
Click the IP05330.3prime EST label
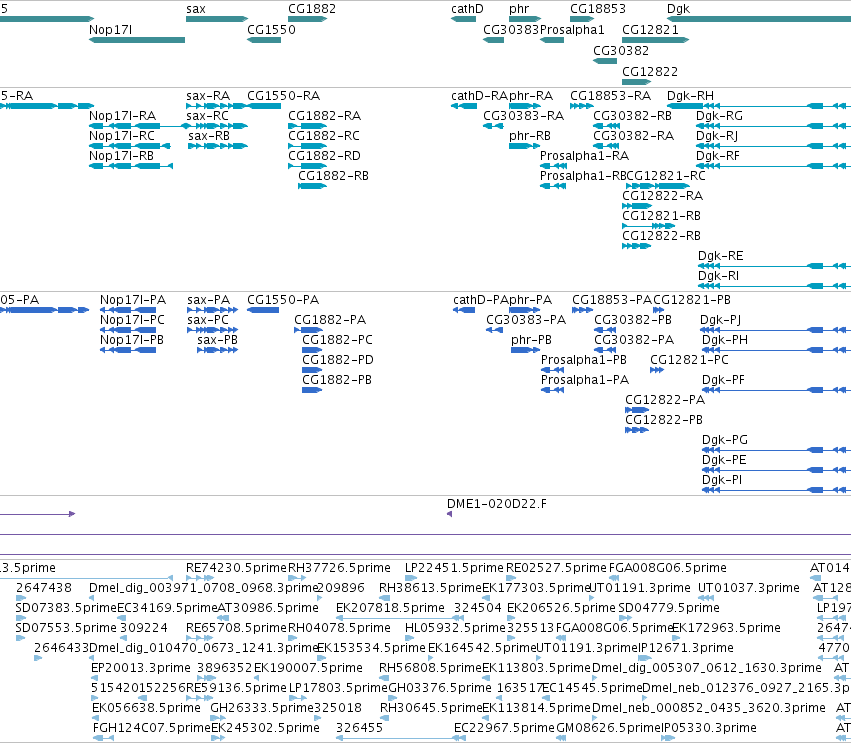coord(709,727)
